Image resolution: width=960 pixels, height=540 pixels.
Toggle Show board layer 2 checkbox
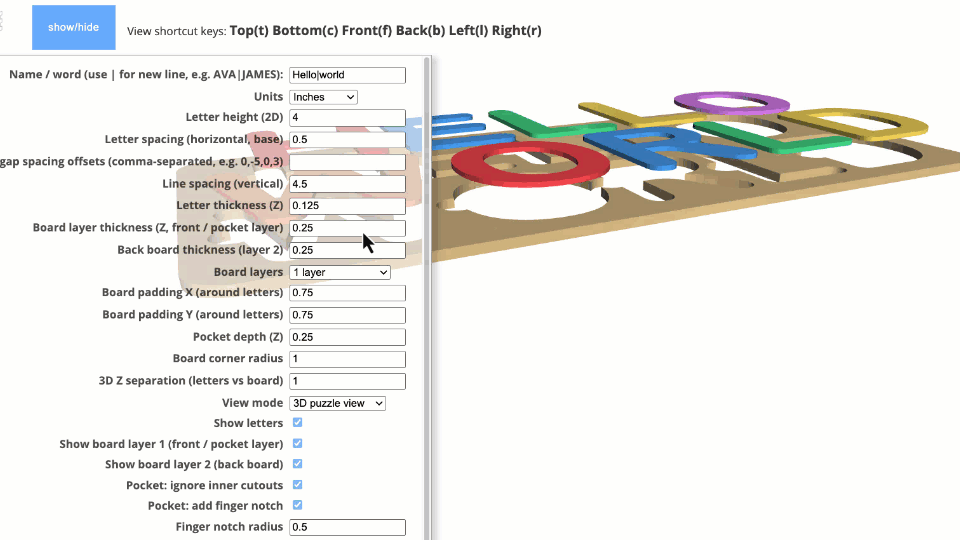[297, 464]
